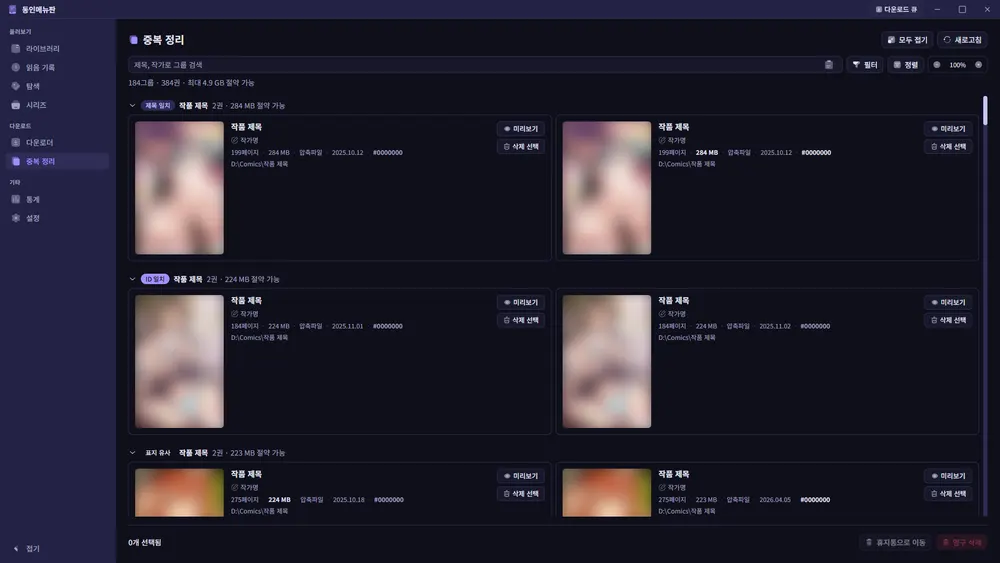Open 라이브러리 from the sidebar
Image resolution: width=1000 pixels, height=563 pixels.
[x=57, y=48]
